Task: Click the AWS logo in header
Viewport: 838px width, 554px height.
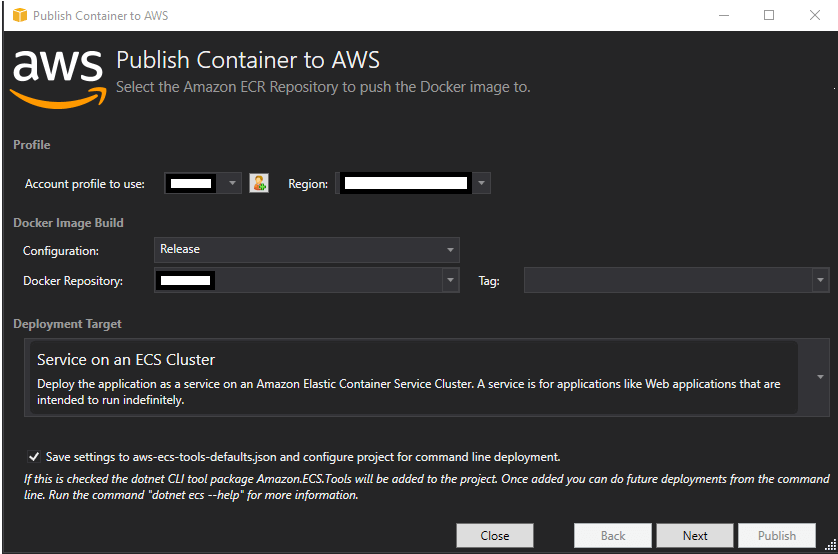Action: tap(58, 79)
